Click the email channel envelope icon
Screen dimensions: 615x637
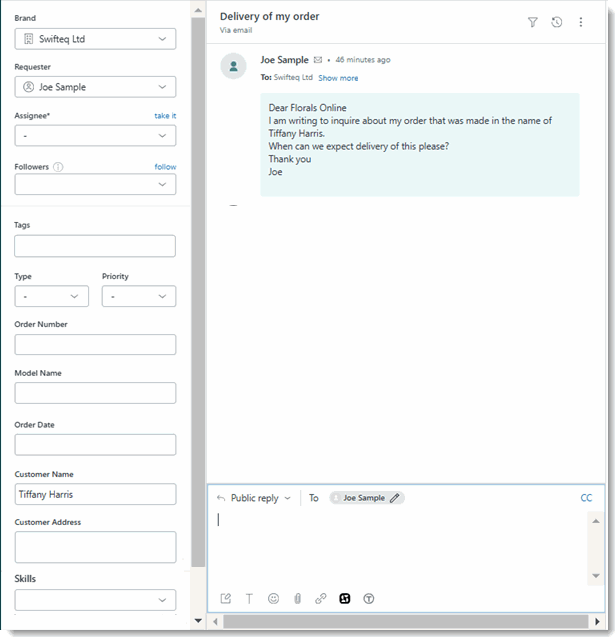[x=318, y=60]
